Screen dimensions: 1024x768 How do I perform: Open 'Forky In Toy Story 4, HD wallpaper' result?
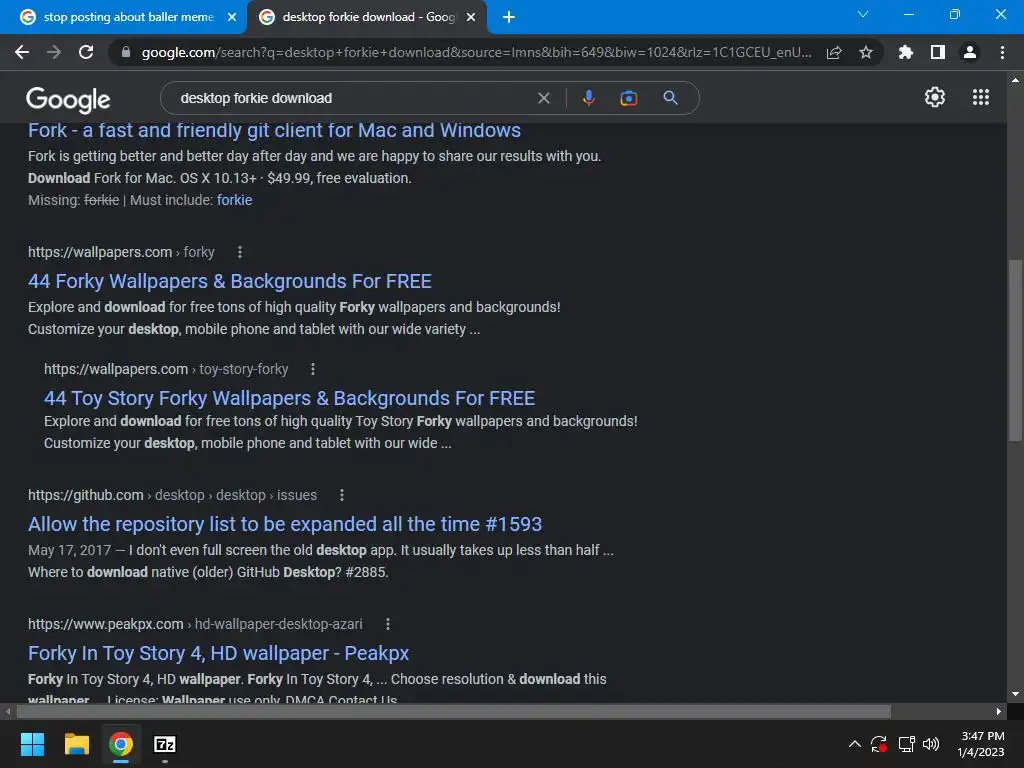pos(219,653)
